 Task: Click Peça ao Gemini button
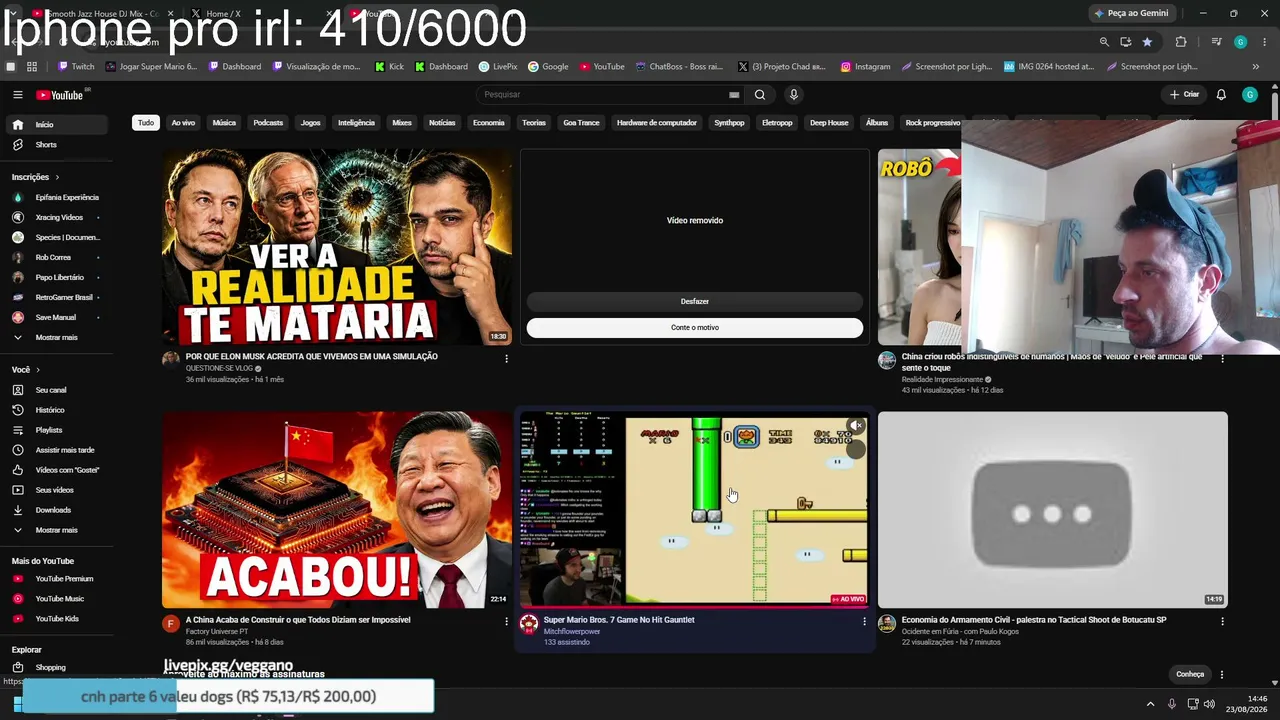(1131, 13)
